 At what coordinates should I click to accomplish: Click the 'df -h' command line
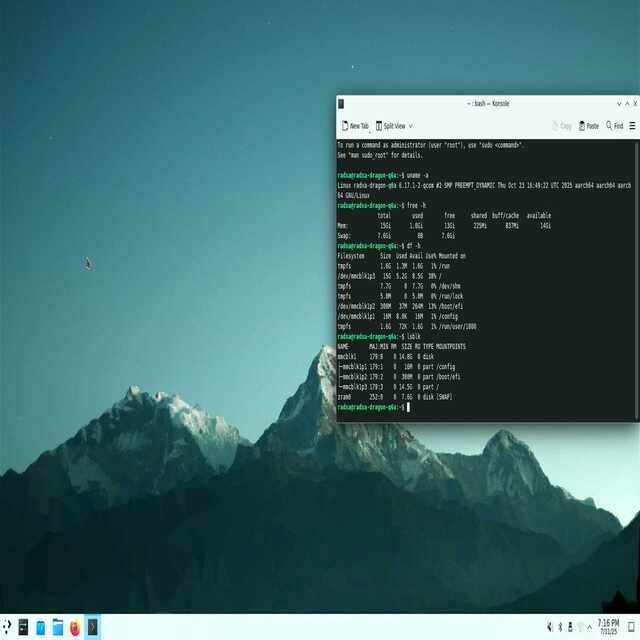[378, 246]
